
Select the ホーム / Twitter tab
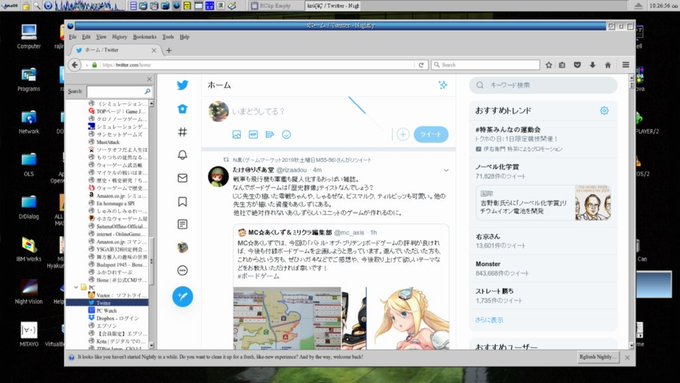pos(116,50)
